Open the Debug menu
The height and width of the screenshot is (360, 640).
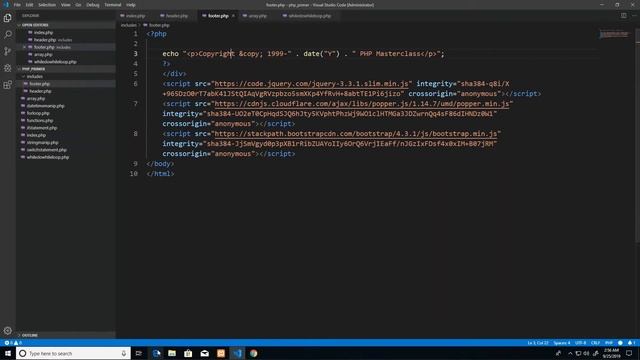coord(93,5)
